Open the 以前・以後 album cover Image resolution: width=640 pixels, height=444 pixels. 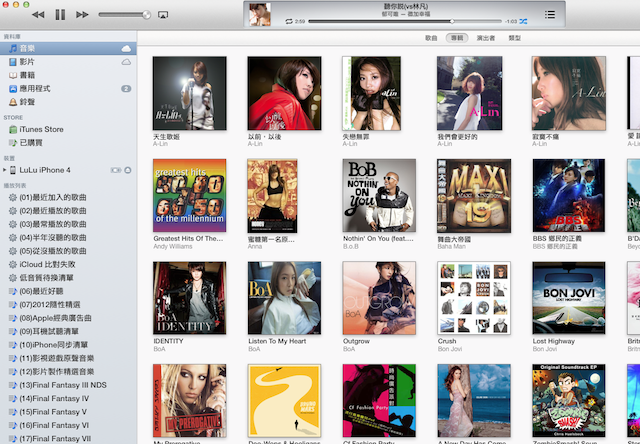[x=284, y=93]
